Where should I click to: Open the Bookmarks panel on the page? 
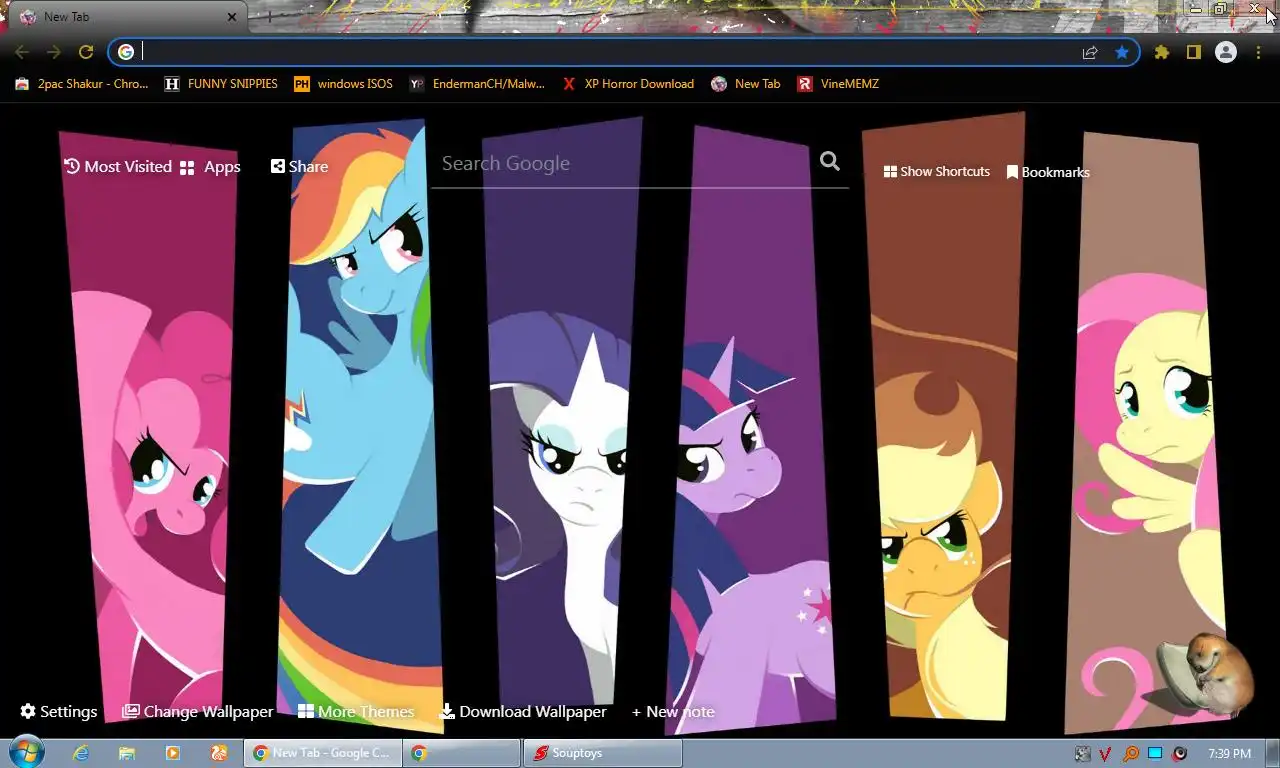(1048, 172)
